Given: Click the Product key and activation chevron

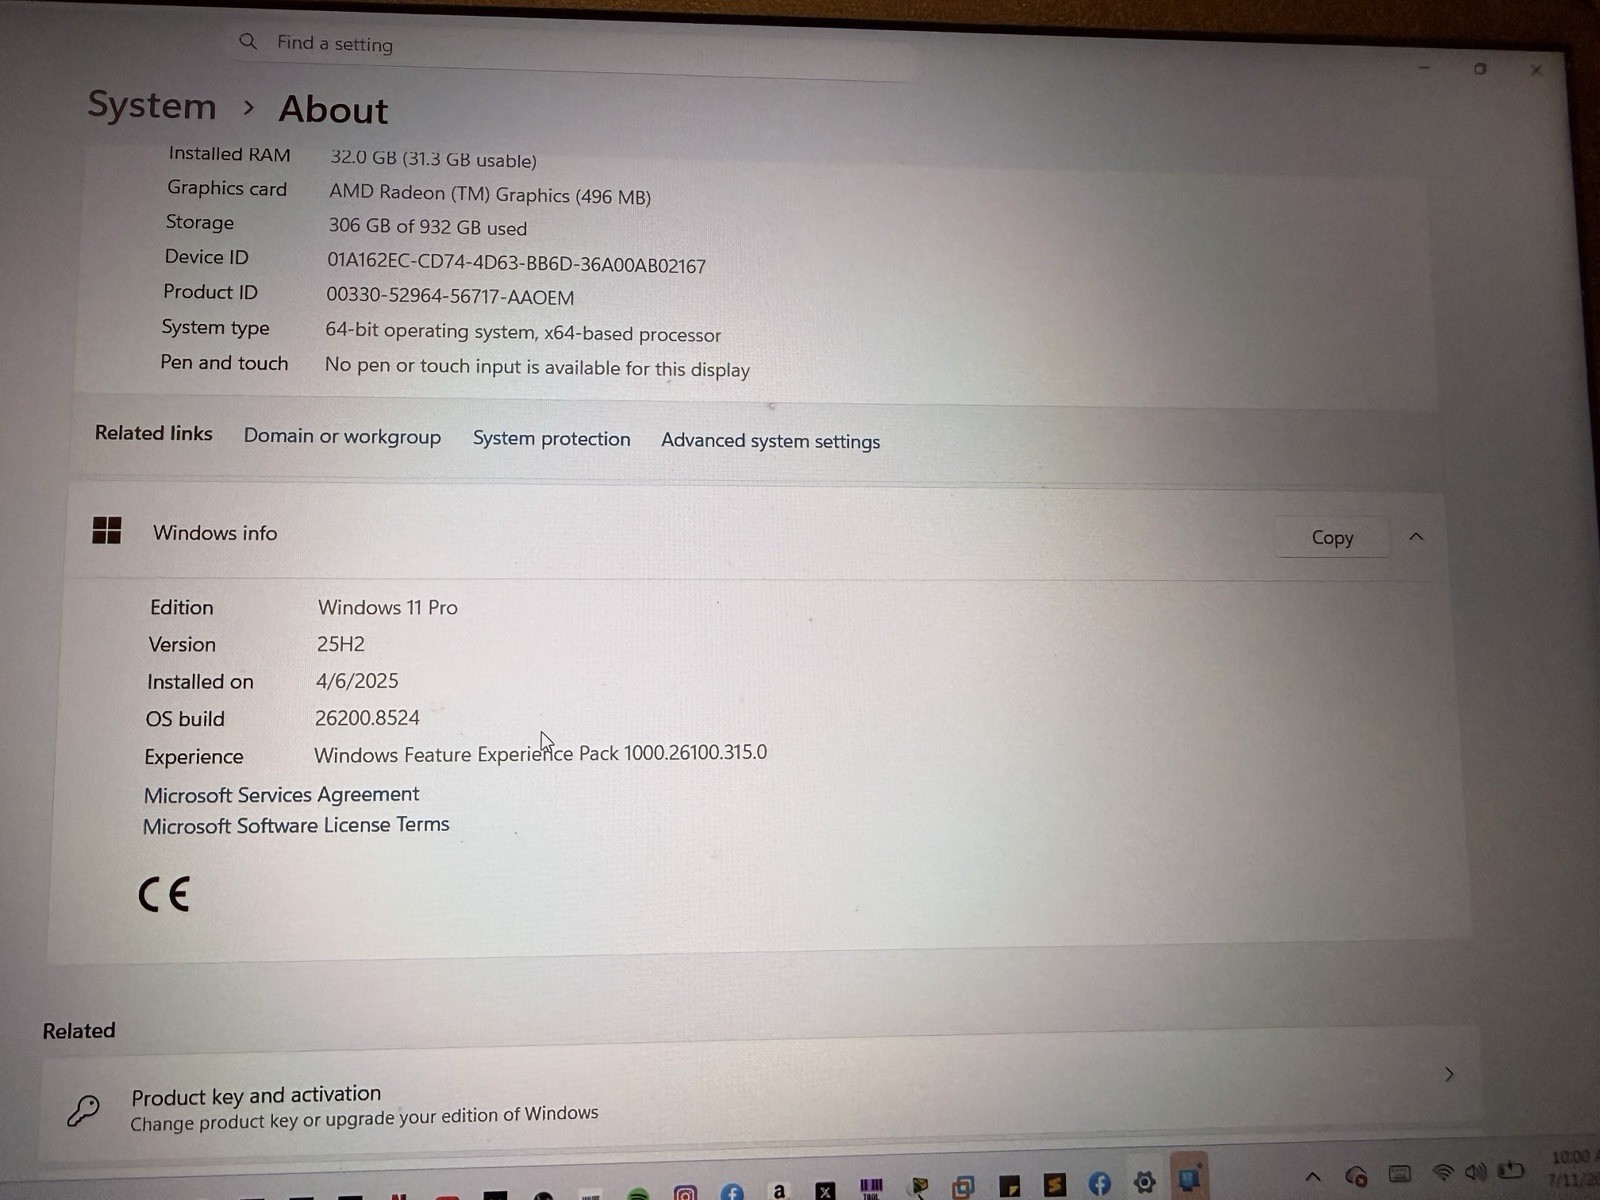Looking at the screenshot, I should pos(1449,1074).
